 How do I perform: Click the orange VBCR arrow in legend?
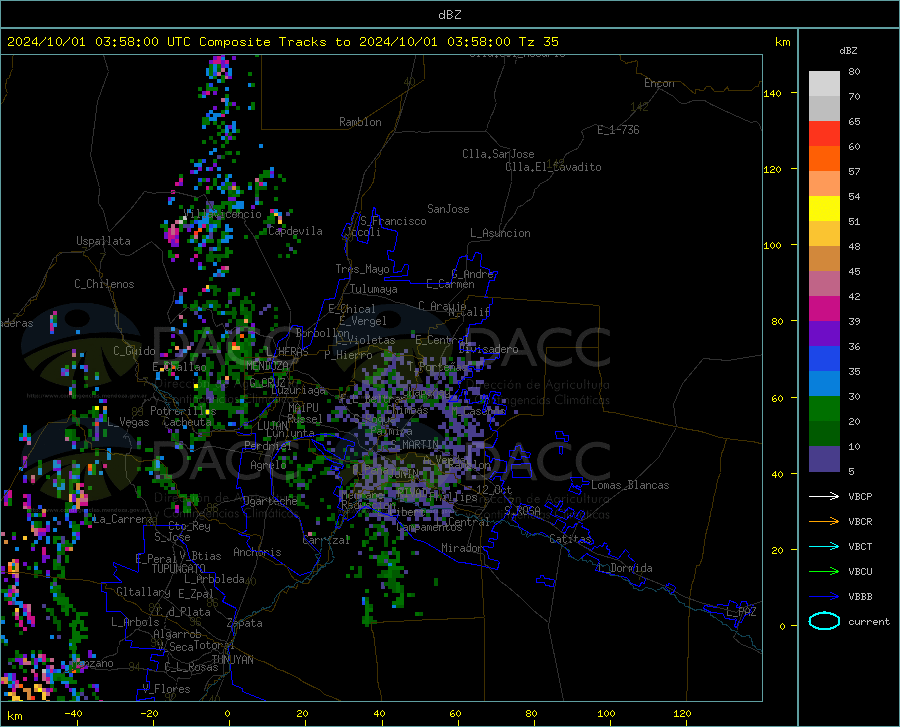click(x=824, y=521)
